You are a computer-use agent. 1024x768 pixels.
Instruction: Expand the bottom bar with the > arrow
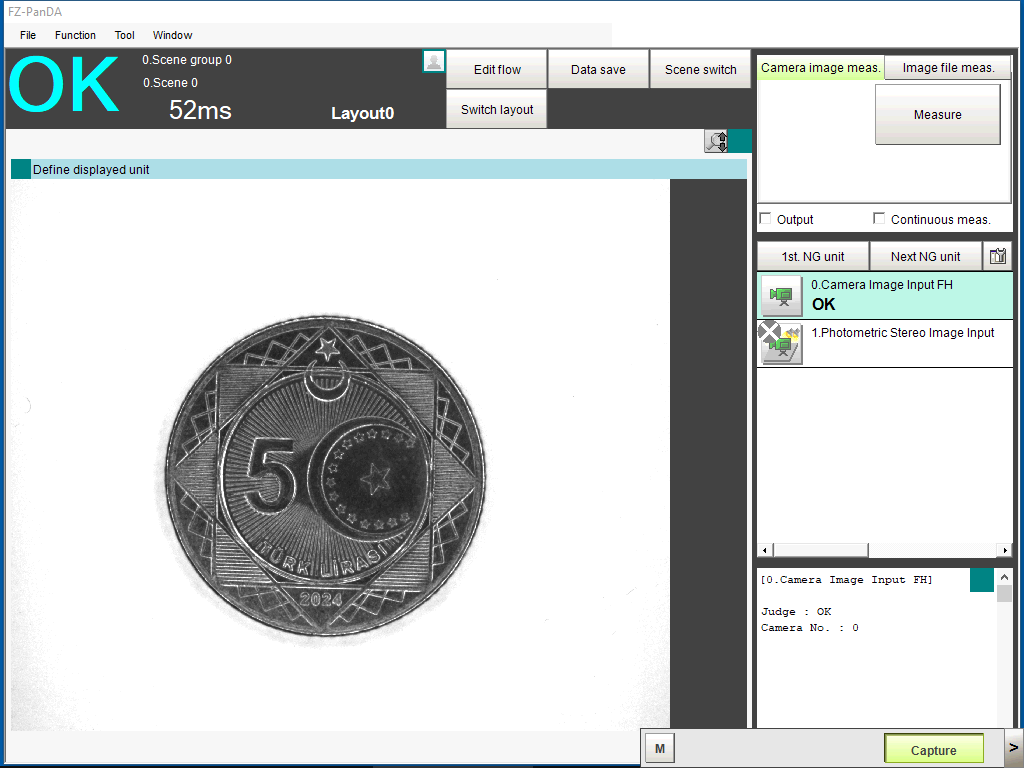coord(1013,747)
